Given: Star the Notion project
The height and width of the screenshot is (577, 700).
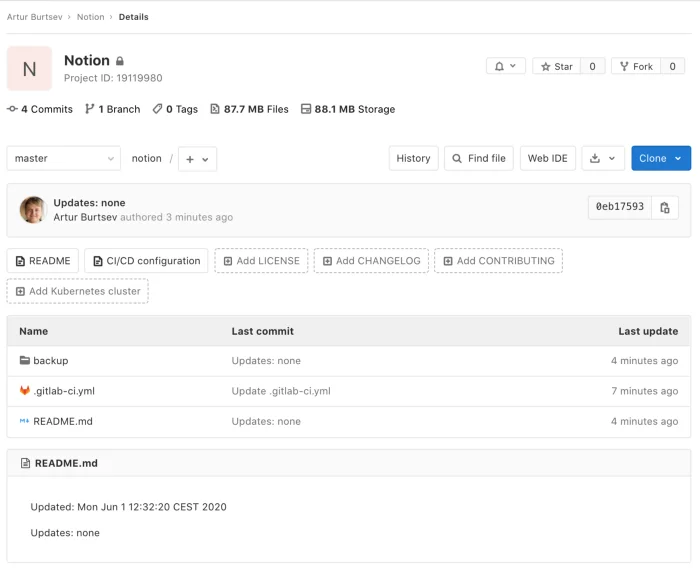Looking at the screenshot, I should tap(557, 66).
